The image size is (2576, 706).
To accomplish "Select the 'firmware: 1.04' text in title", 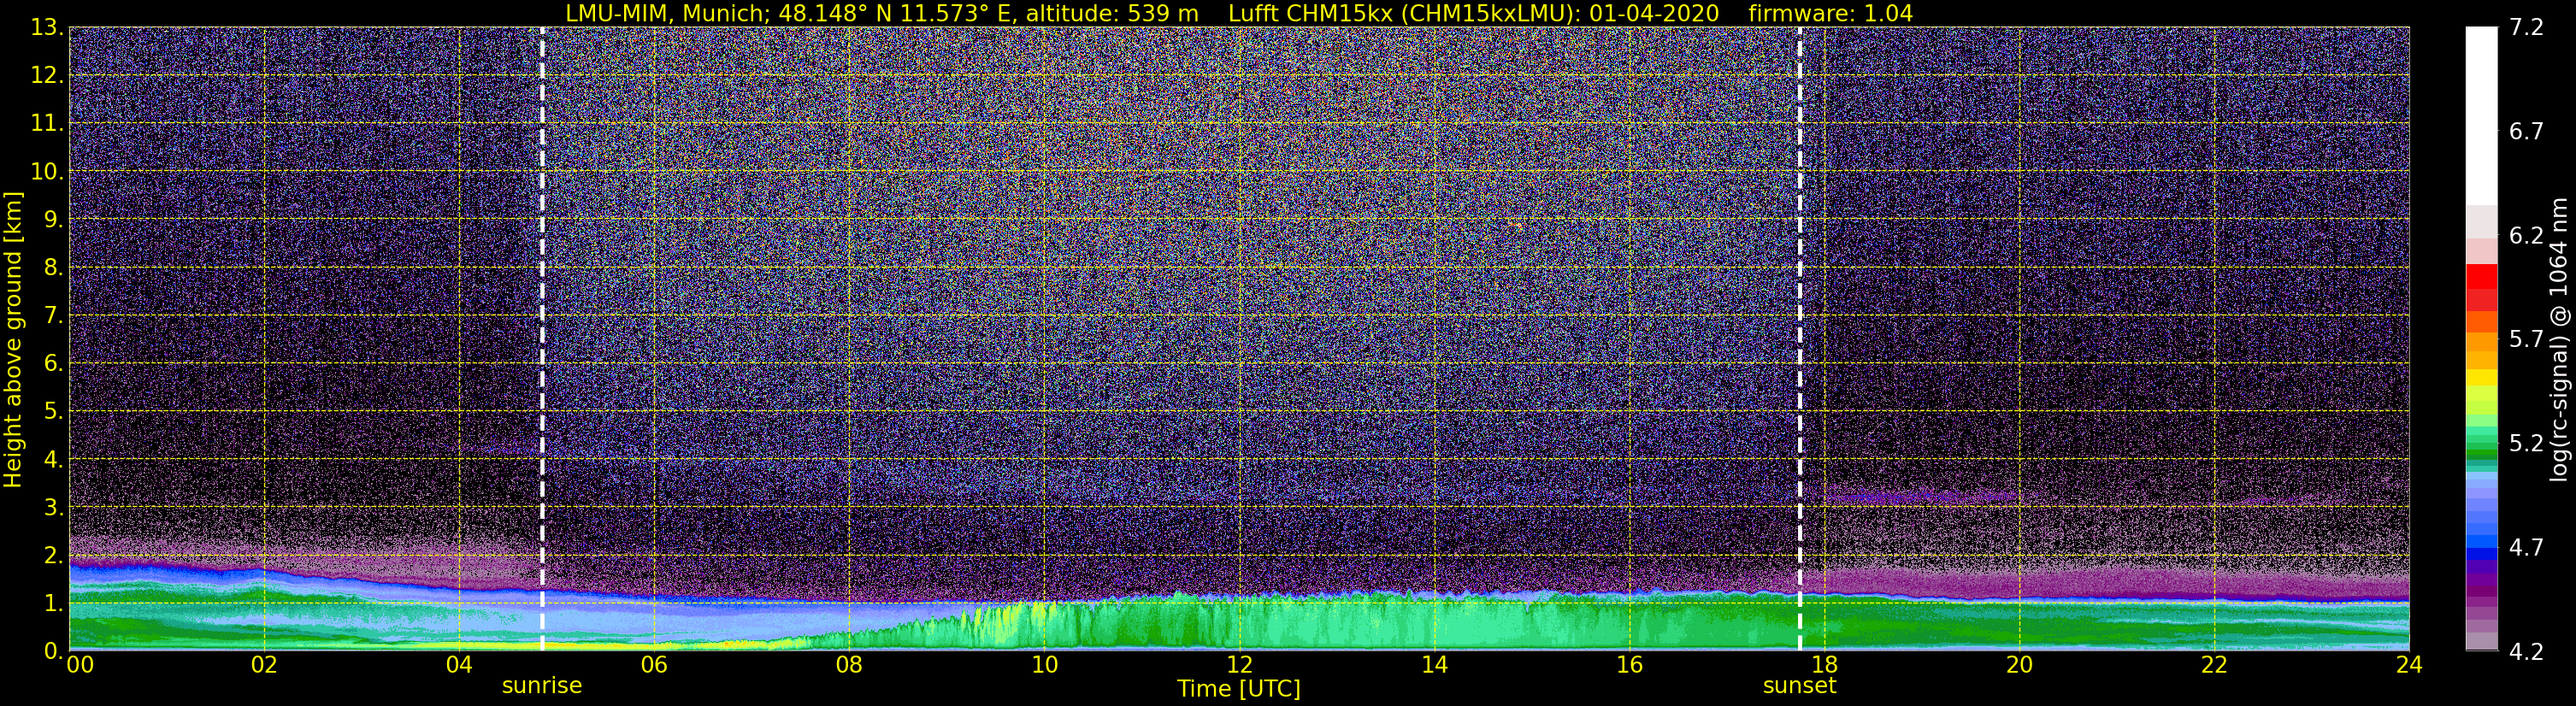I will (x=1830, y=13).
